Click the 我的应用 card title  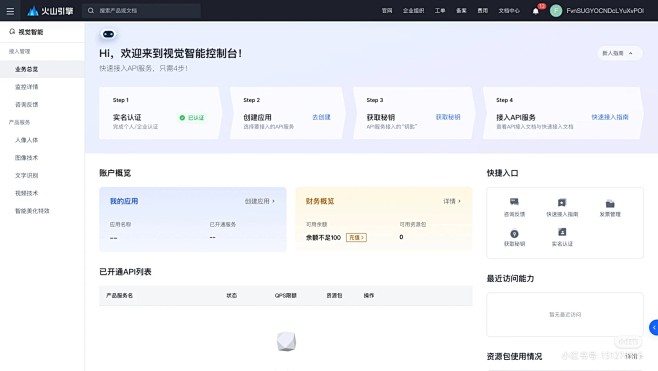pos(124,201)
